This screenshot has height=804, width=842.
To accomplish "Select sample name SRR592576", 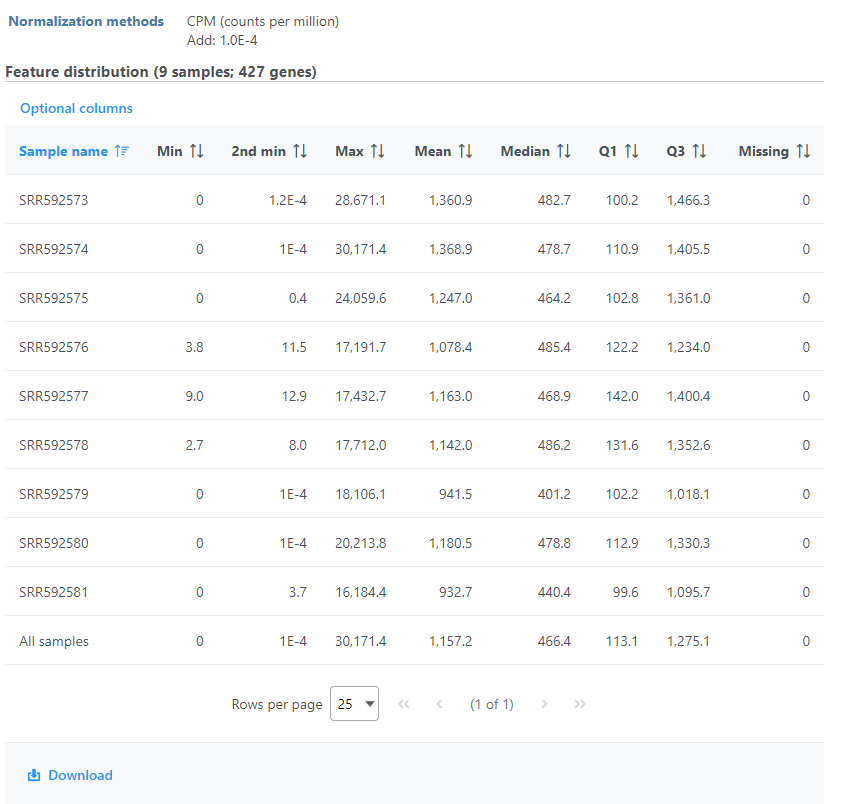I will click(x=54, y=347).
